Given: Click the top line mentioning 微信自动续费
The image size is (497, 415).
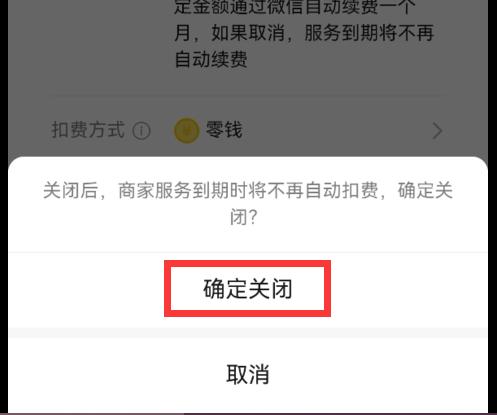Looking at the screenshot, I should pos(295,7).
